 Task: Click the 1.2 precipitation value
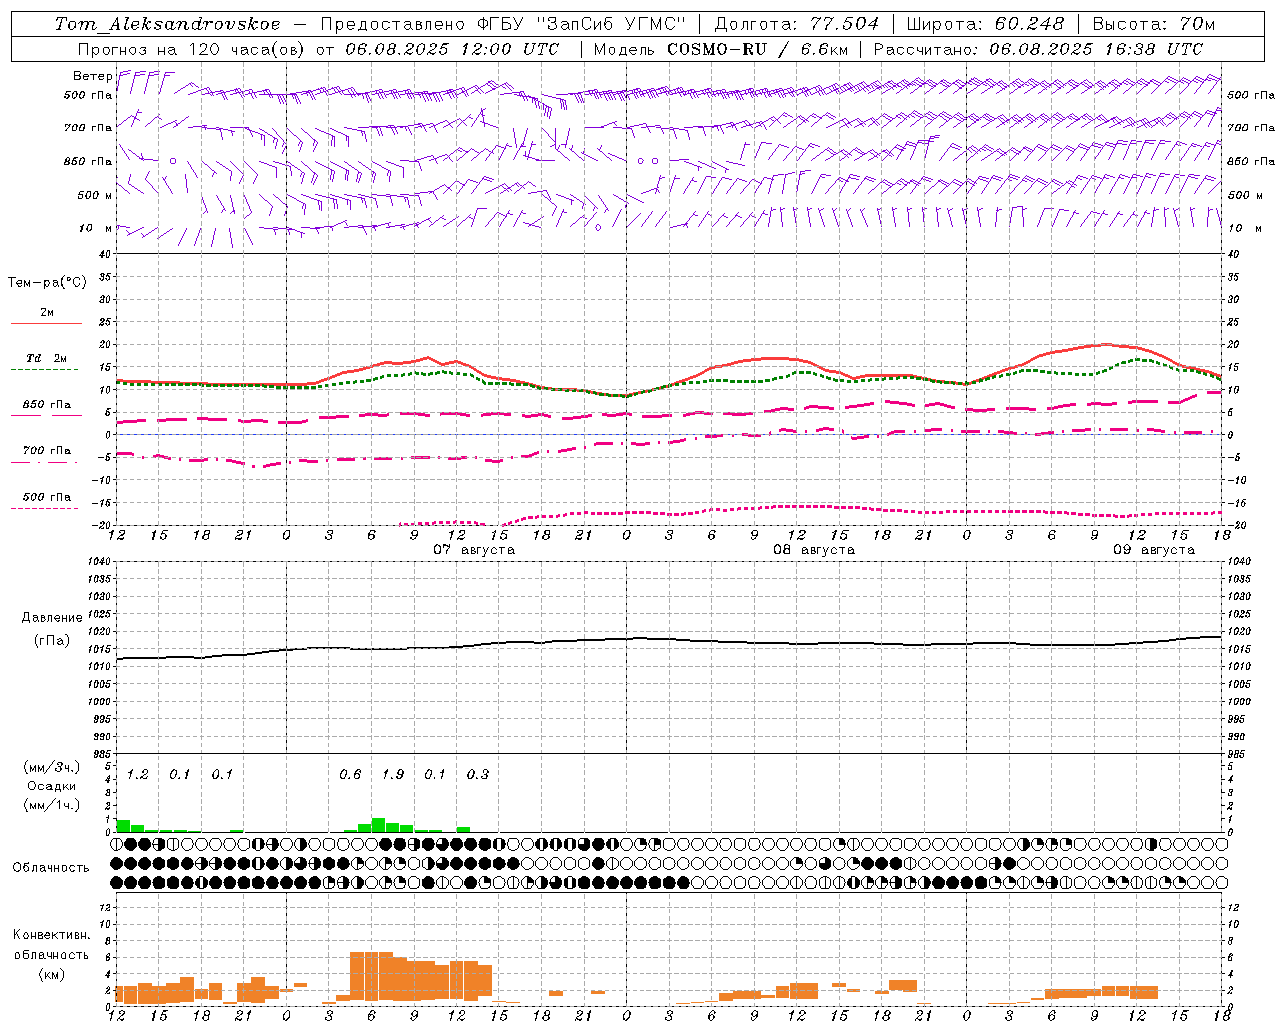[x=137, y=775]
